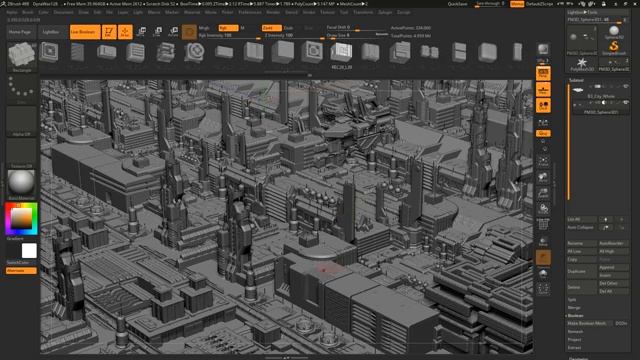Image resolution: width=640 pixels, height=360 pixels.
Task: Adjust the Z Intensity slider
Action: coord(294,36)
